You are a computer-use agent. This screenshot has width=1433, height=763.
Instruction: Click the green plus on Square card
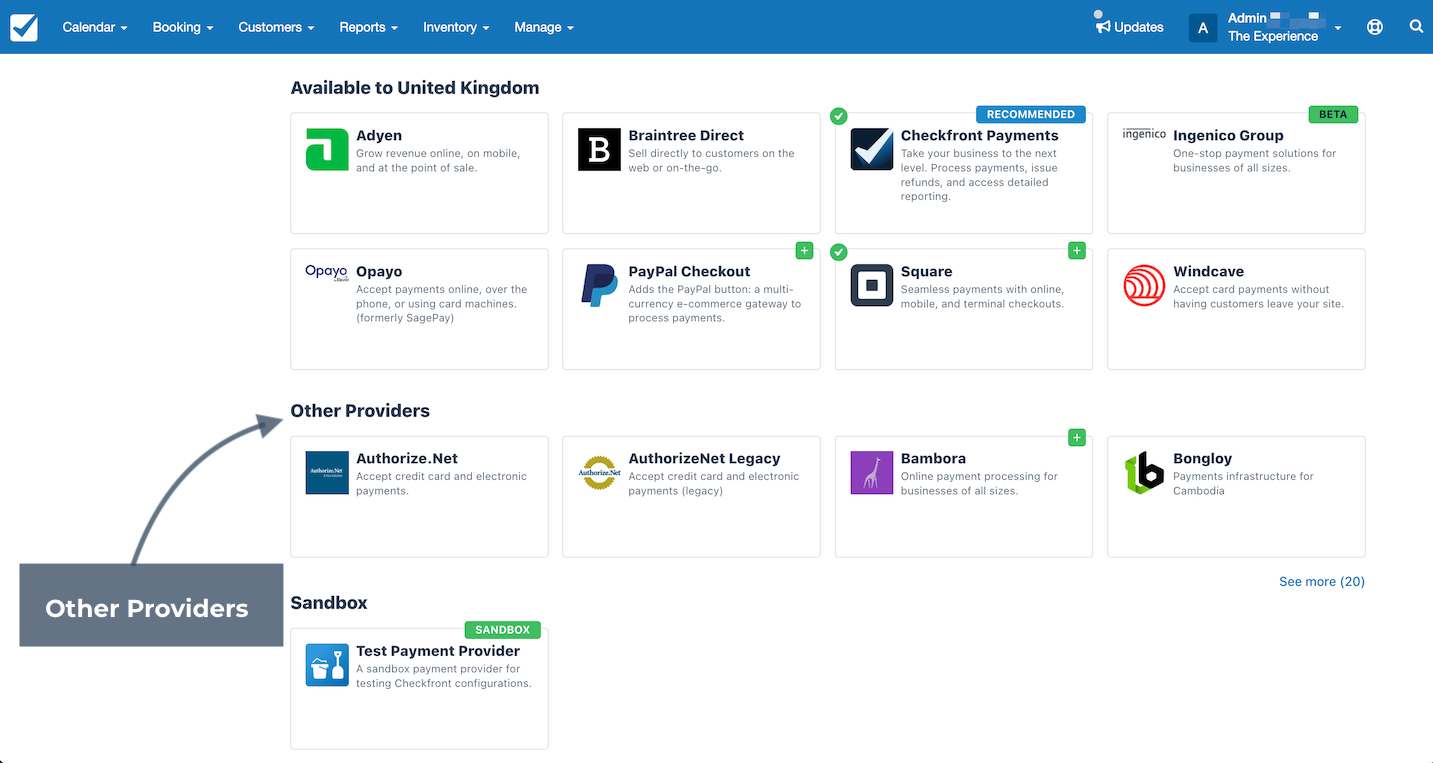tap(1076, 250)
